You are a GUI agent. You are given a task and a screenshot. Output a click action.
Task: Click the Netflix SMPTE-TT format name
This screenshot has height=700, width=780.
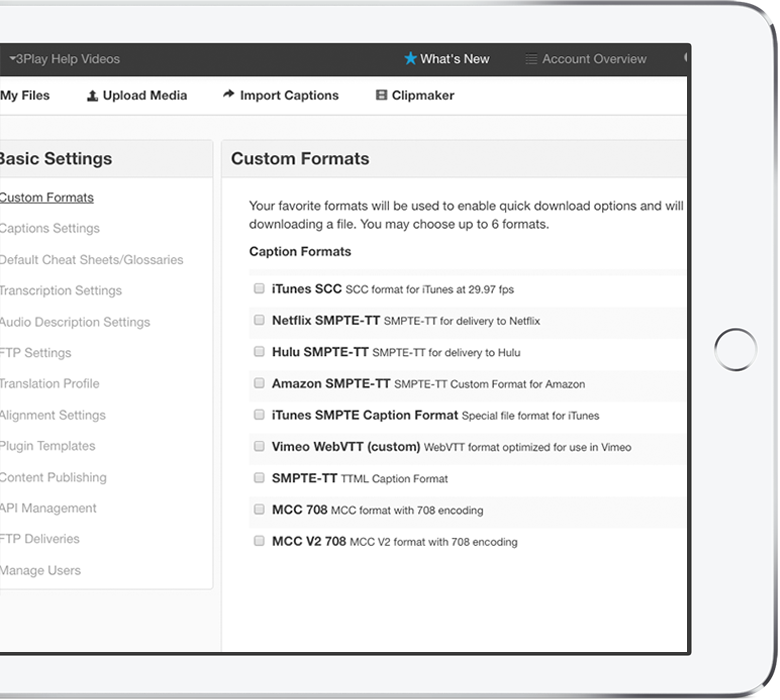click(326, 320)
